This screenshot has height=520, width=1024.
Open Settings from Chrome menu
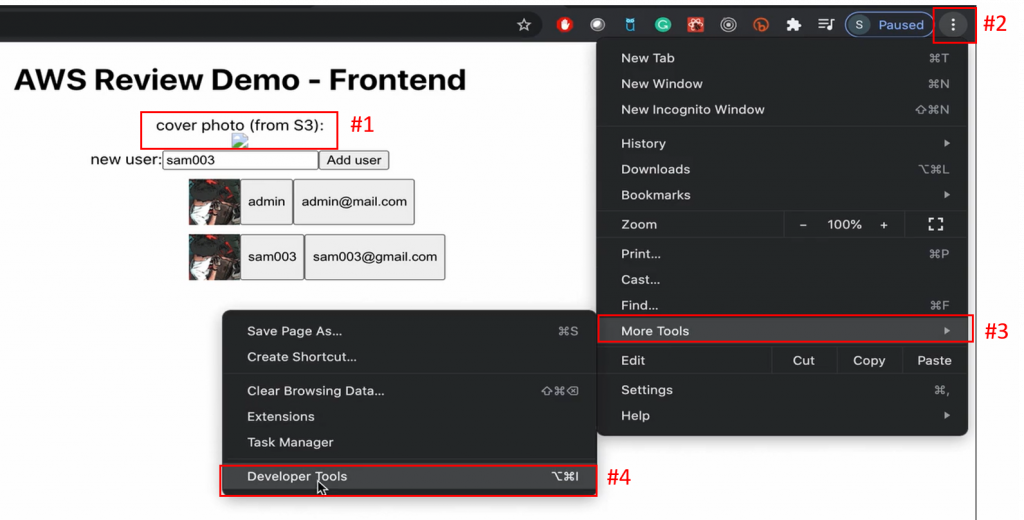[782, 390]
